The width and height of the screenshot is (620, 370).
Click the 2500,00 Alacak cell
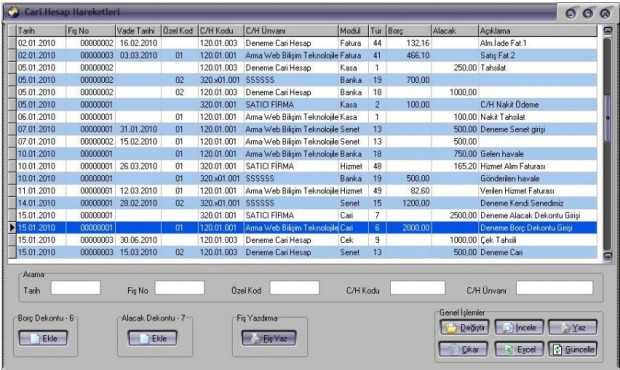click(455, 215)
